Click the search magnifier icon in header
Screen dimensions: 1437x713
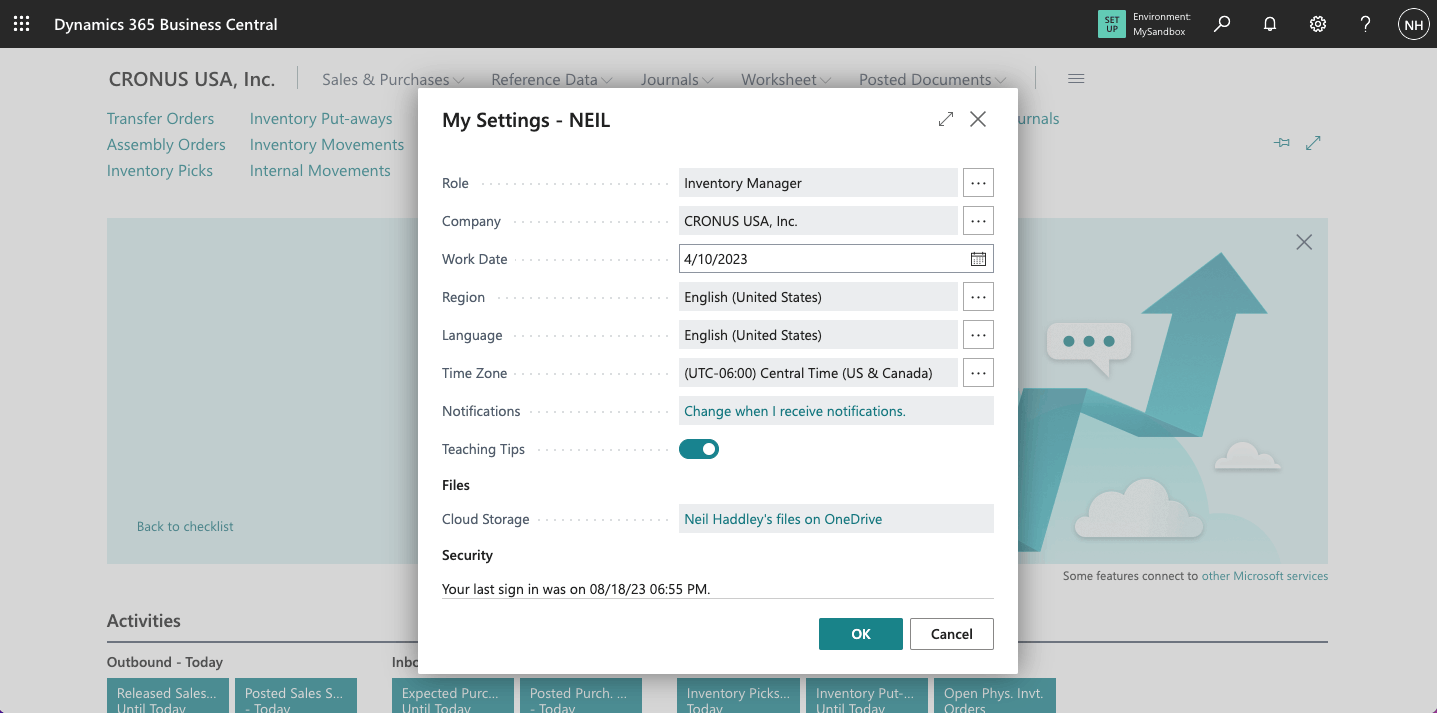[1222, 24]
